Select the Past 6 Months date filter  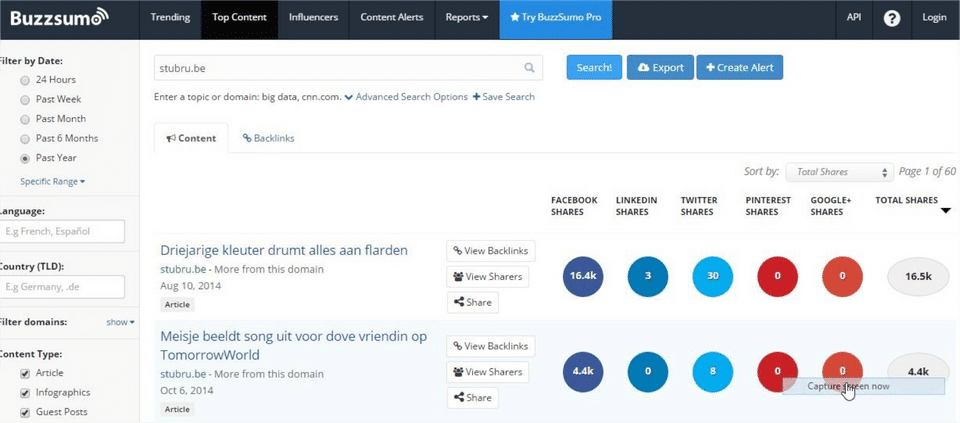25,139
